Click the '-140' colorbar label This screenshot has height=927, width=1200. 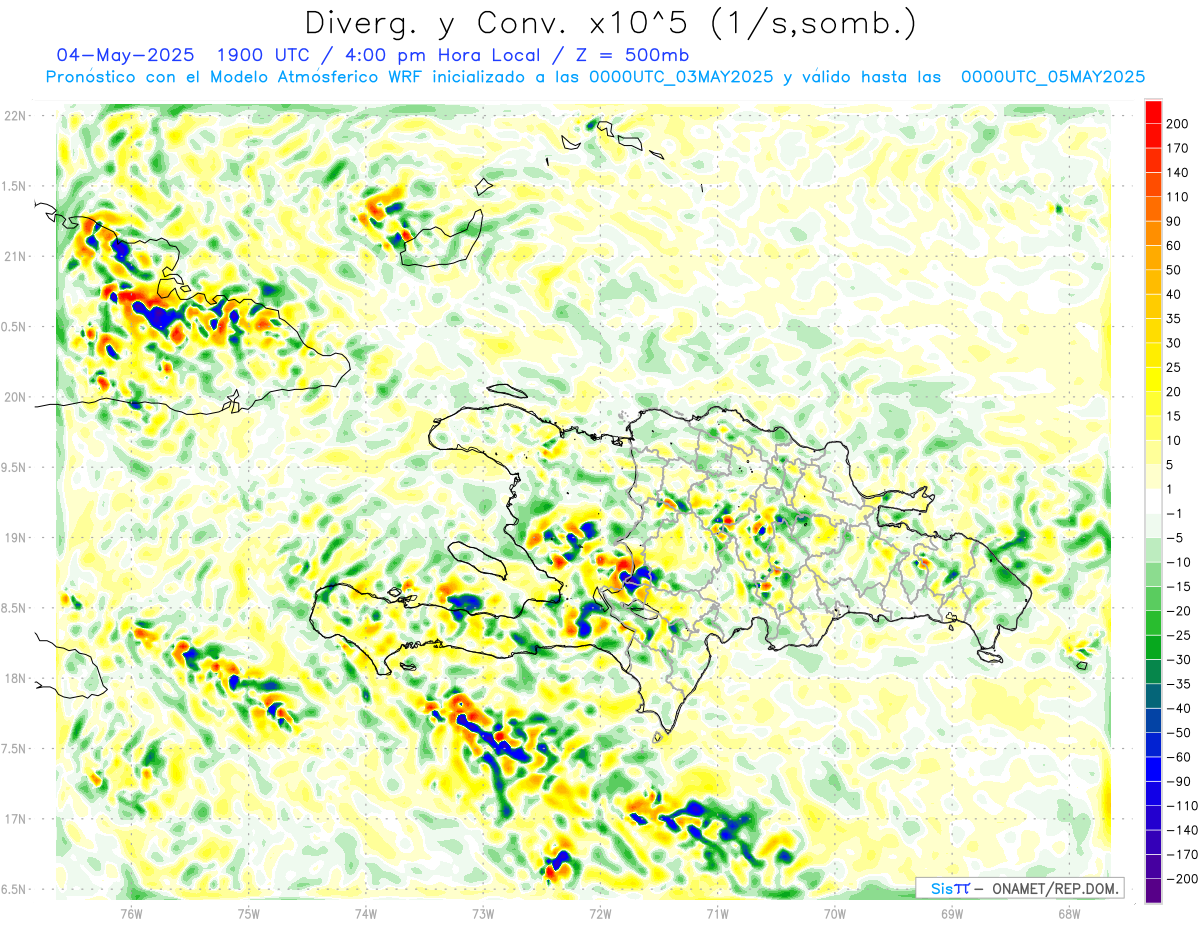[x=1183, y=831]
